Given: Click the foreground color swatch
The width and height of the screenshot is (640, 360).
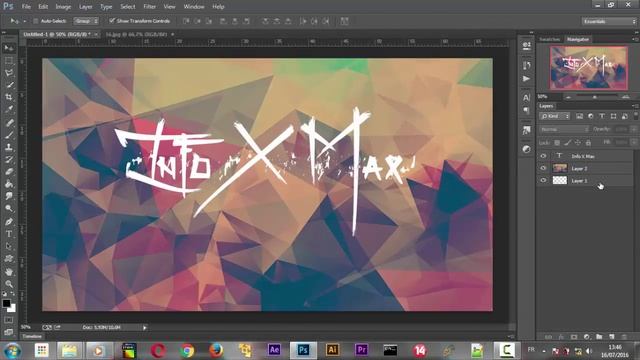Looking at the screenshot, I should click(x=6, y=303).
